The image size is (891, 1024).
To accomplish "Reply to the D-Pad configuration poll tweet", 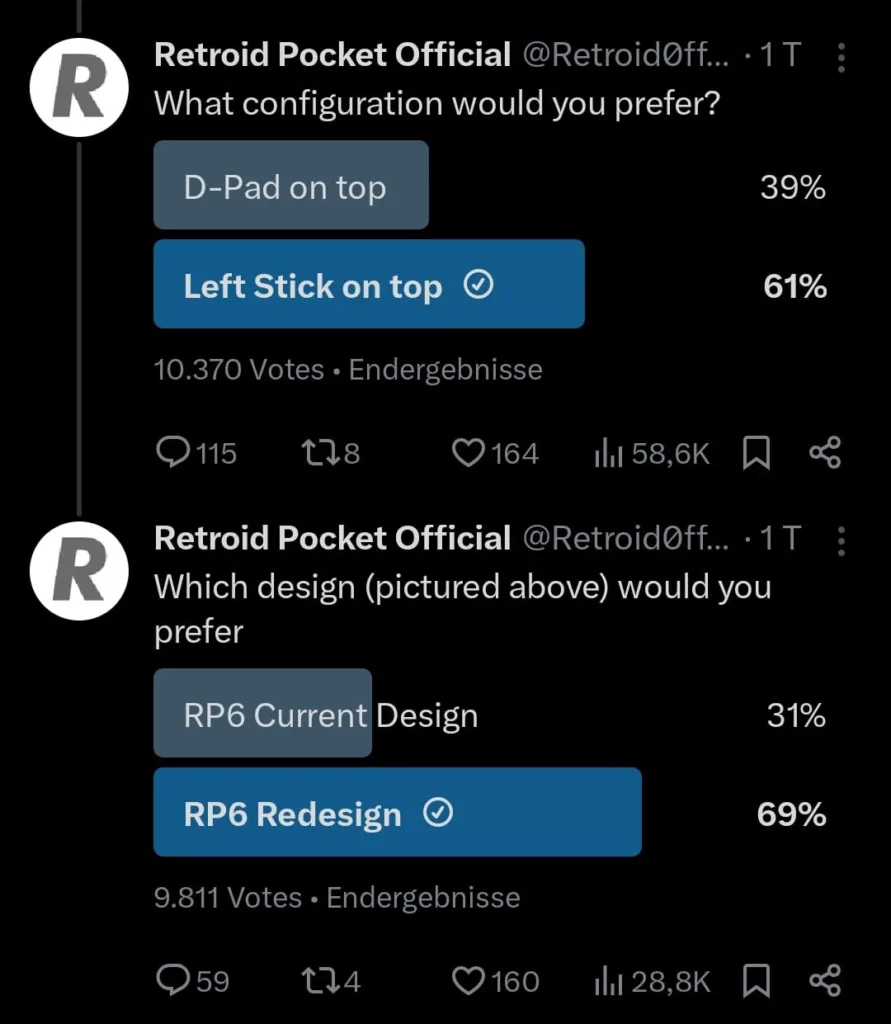I will click(176, 453).
